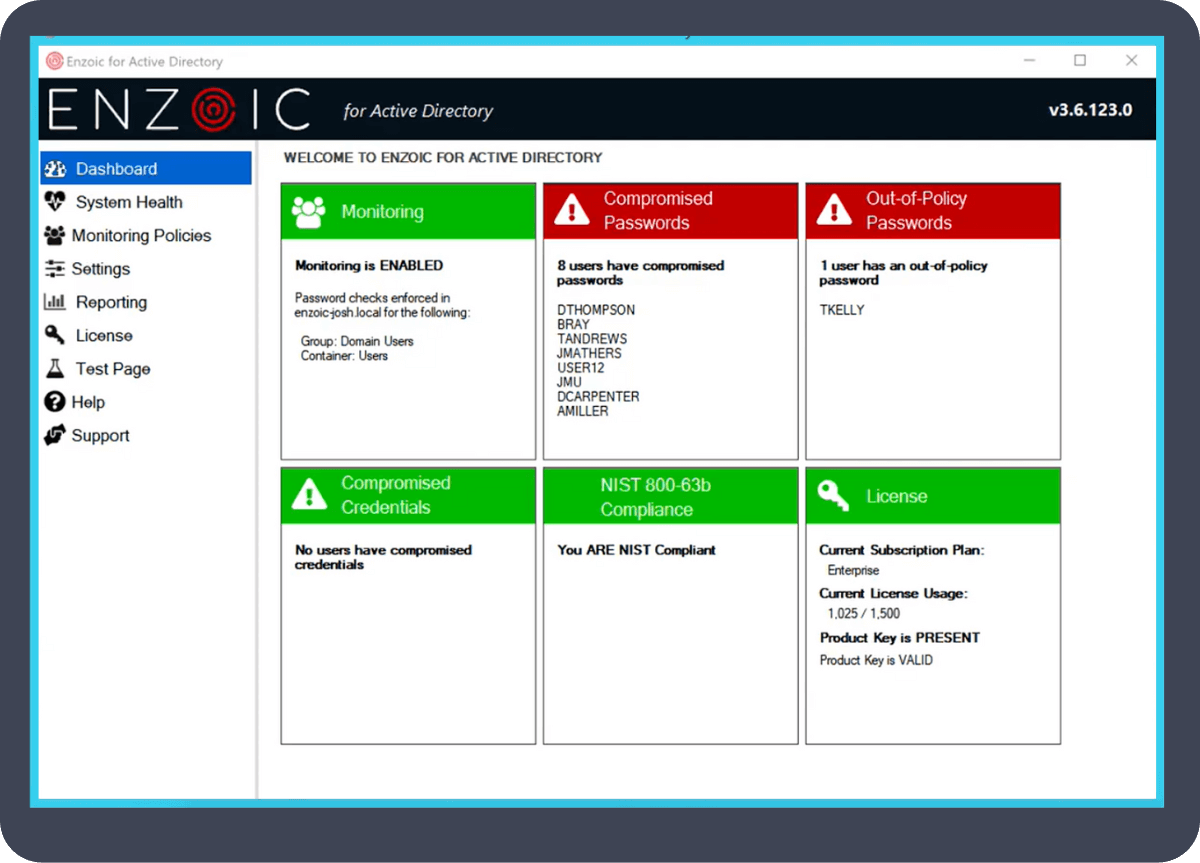This screenshot has height=863, width=1200.
Task: Select user AMILLER in compromised list
Action: tap(583, 411)
